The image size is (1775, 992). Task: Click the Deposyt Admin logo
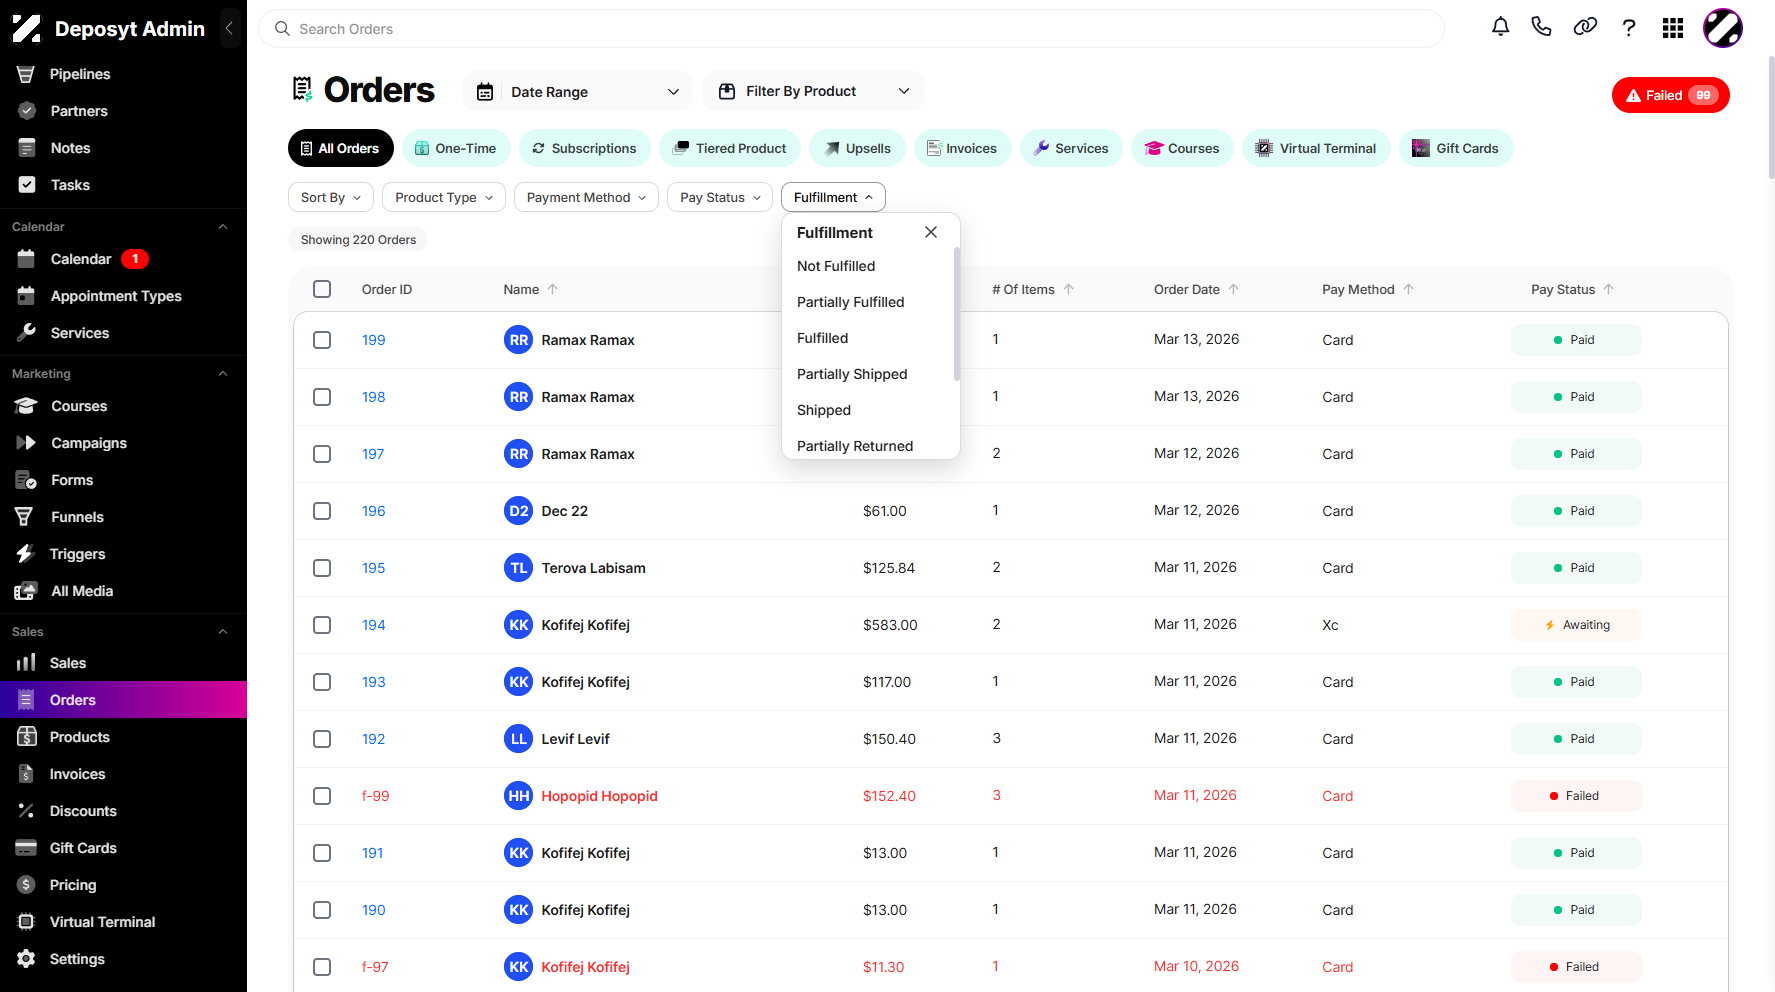pyautogui.click(x=108, y=29)
